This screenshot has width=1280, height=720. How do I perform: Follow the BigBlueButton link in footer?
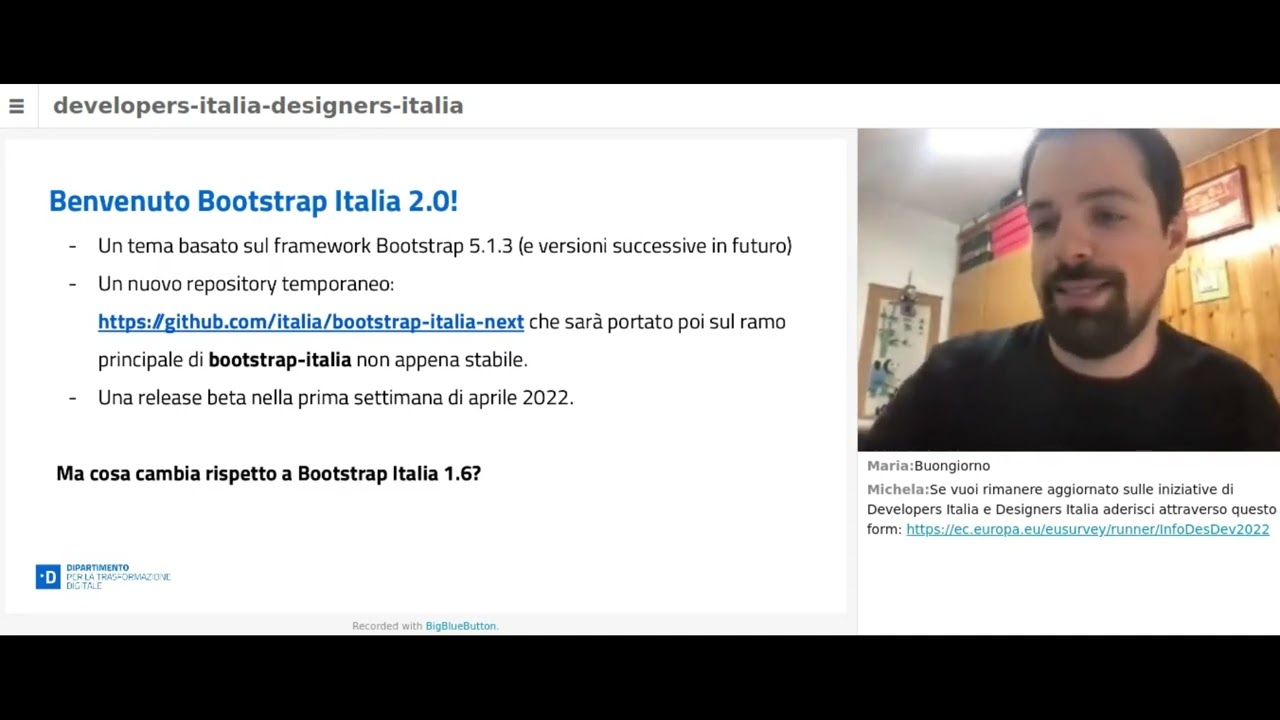[461, 626]
